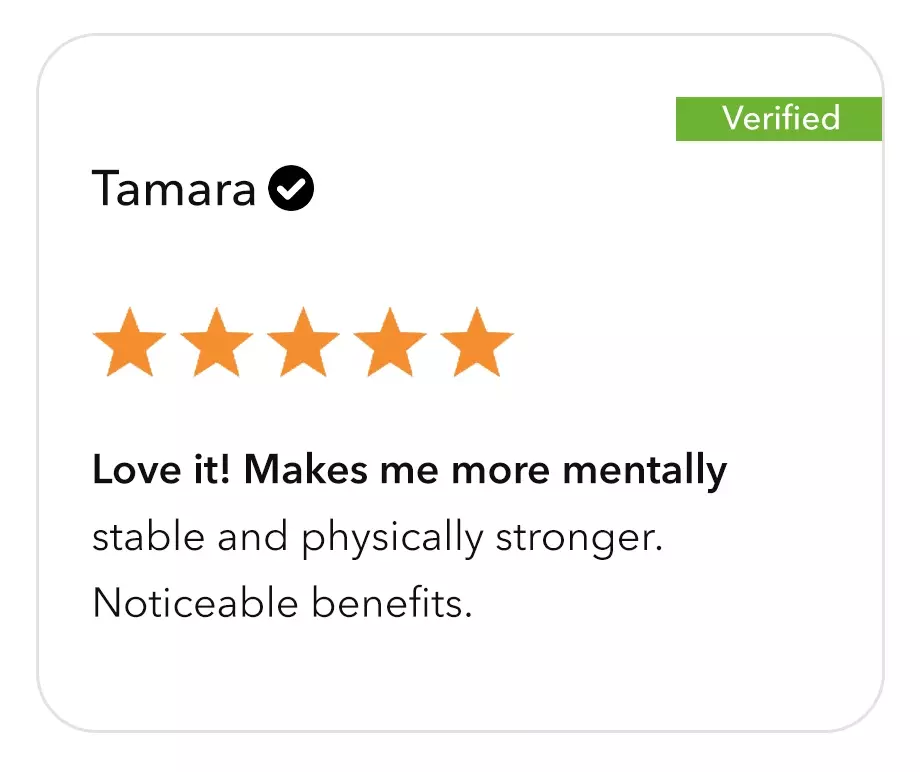This screenshot has width=920, height=772.
Task: Click the green Verified label
Action: [779, 119]
